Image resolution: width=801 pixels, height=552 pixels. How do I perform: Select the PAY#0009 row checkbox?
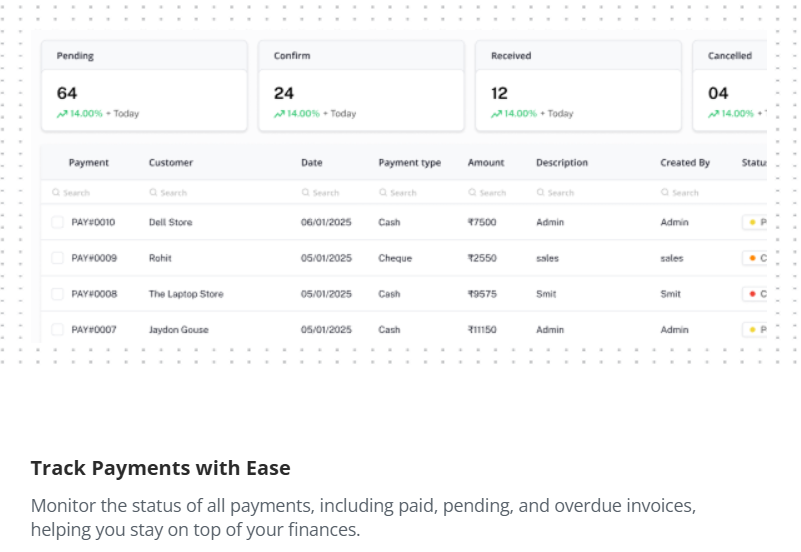pos(57,258)
